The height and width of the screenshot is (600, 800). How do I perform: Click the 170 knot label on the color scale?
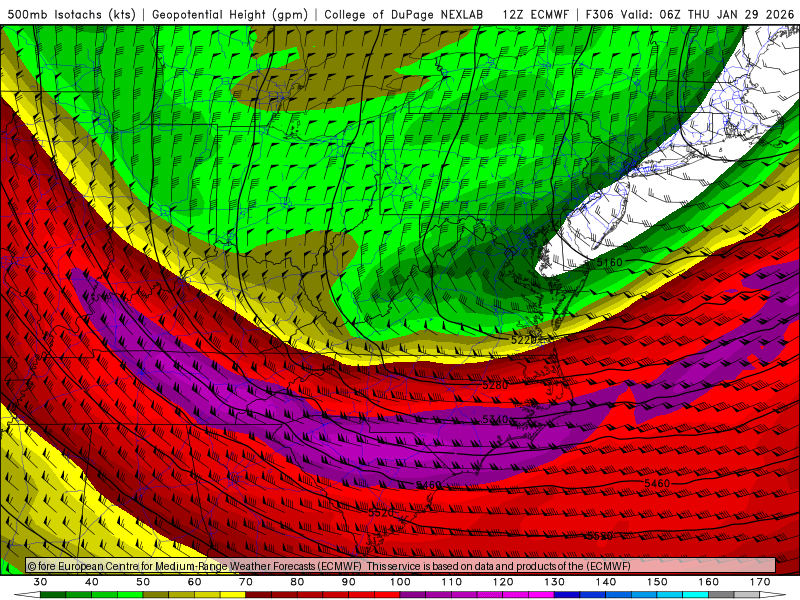pos(760,581)
